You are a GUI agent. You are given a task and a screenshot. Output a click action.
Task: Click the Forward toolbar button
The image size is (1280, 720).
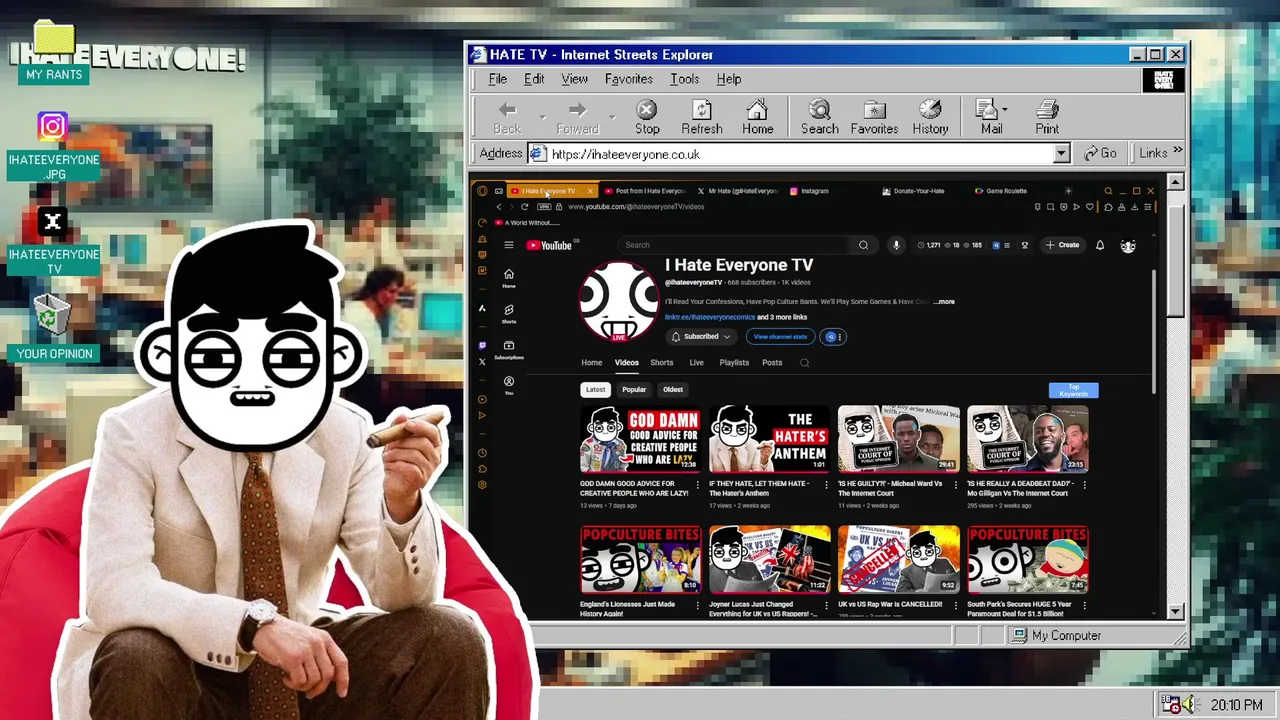(577, 117)
